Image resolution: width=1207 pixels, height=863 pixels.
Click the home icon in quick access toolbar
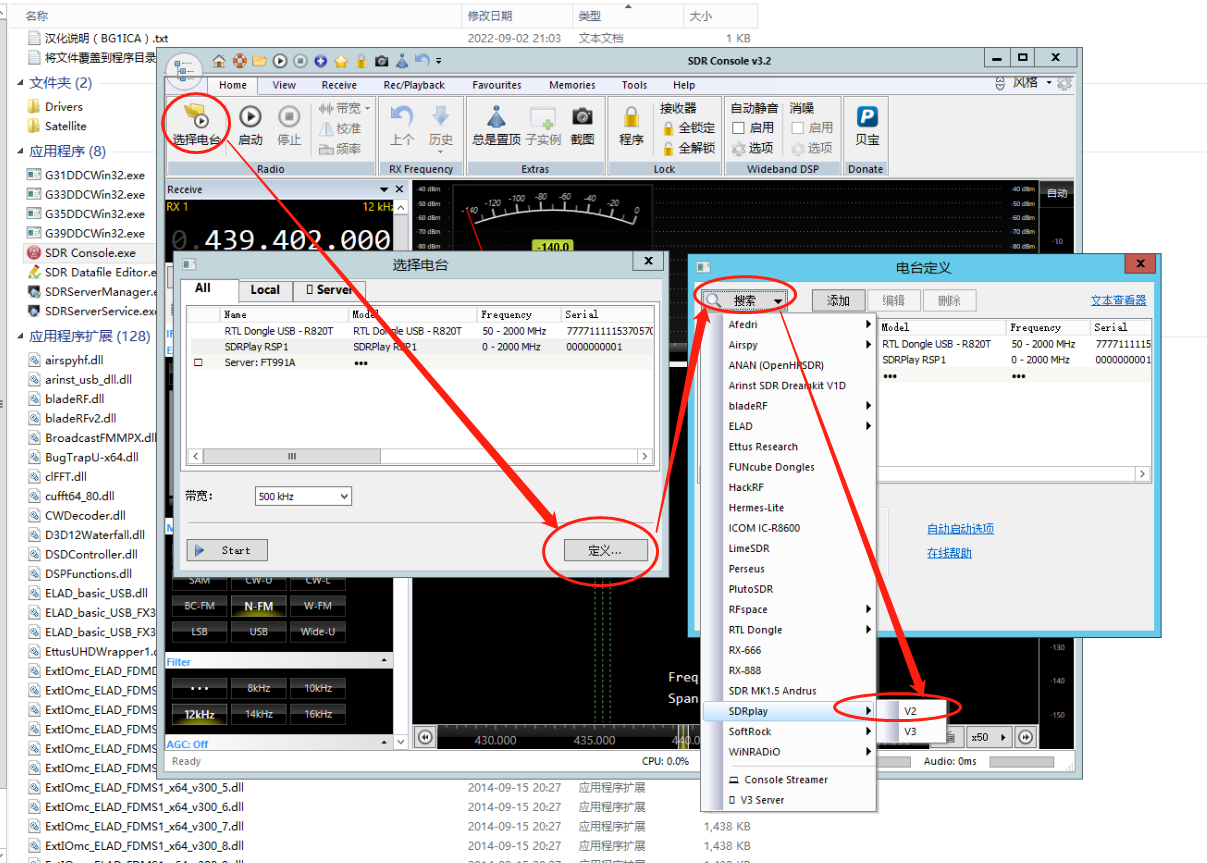pyautogui.click(x=218, y=61)
